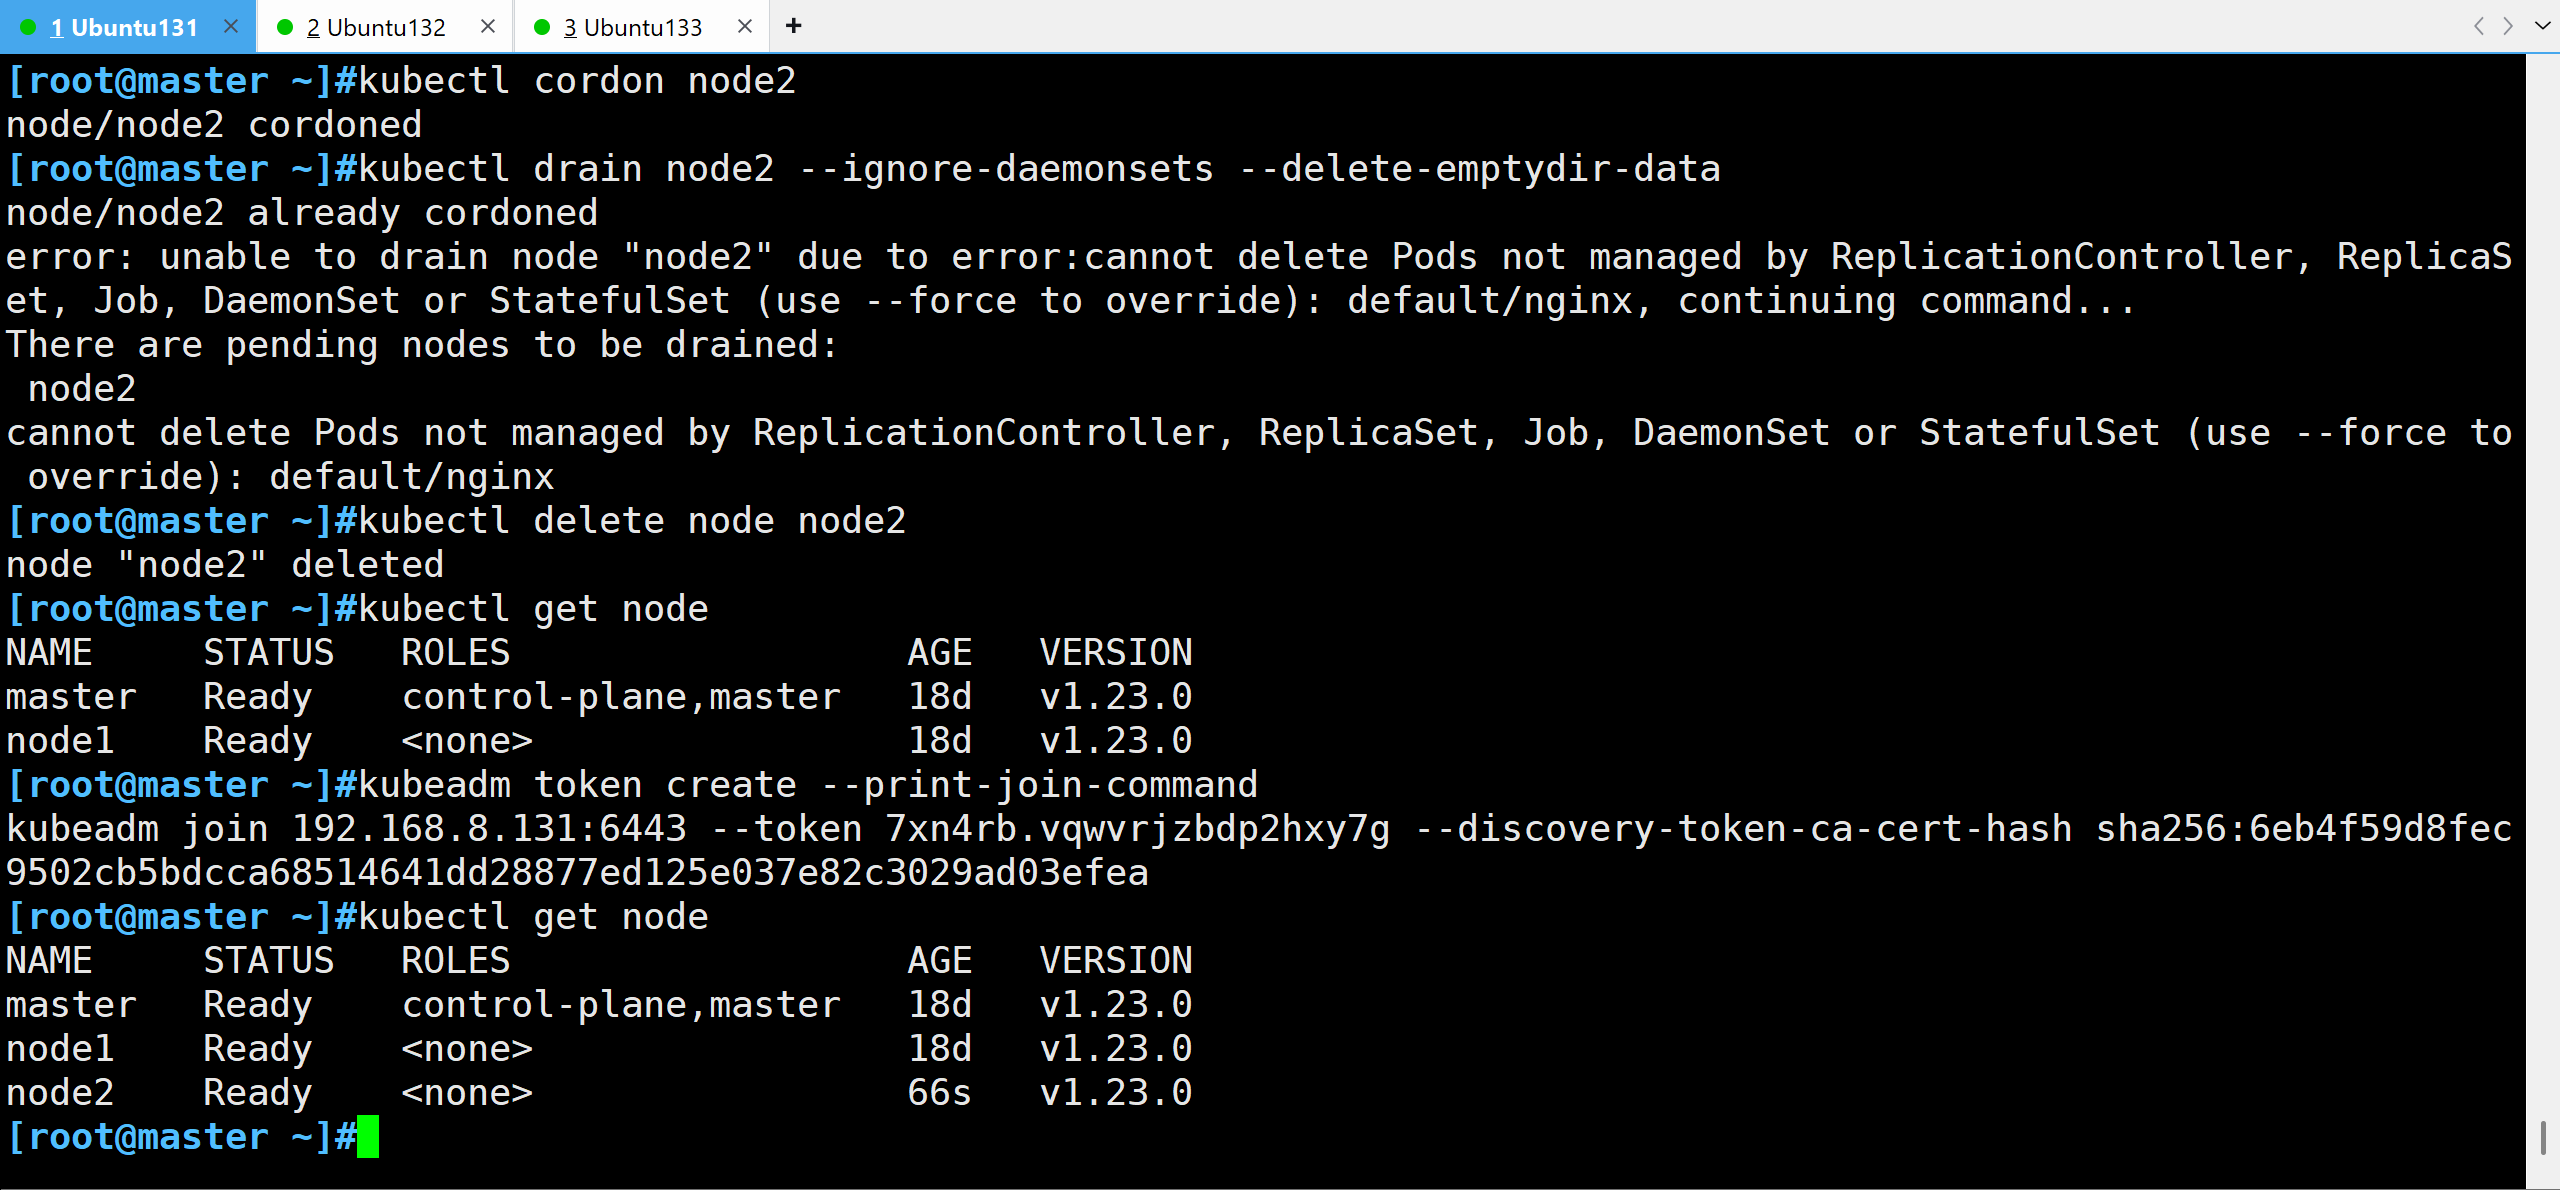Click green connection dot on Ubuntu132 tab

coord(285,27)
